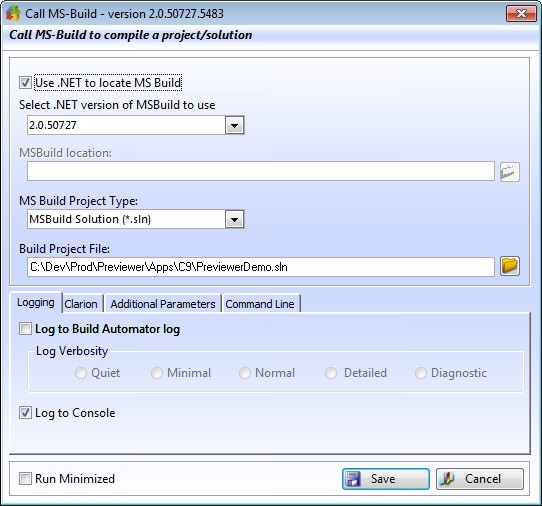Click the application icon in the title bar
The height and width of the screenshot is (506, 542).
coord(13,13)
